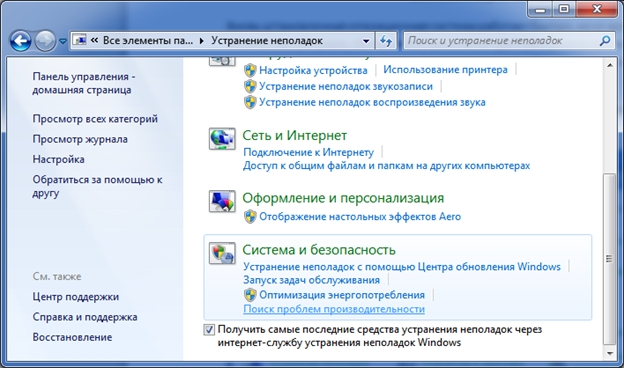
Task: Open 'Просмотр журнала' link
Action: click(x=80, y=139)
